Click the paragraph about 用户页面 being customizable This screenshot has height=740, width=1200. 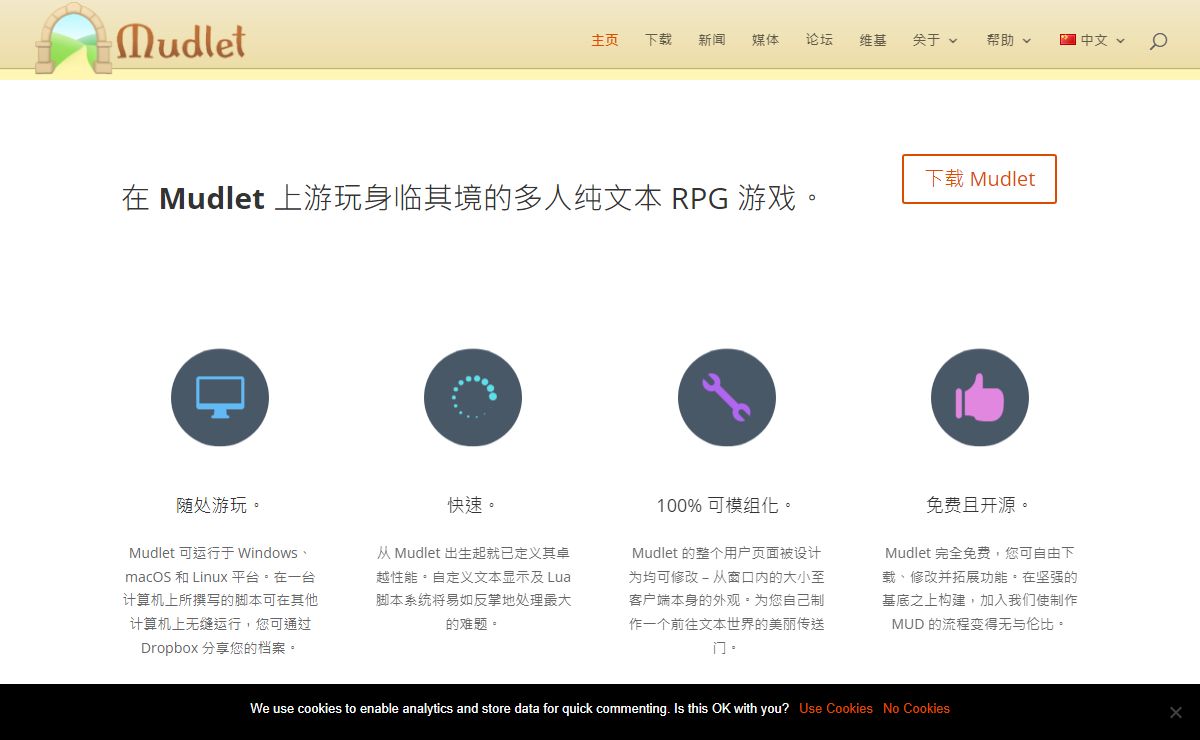(726, 600)
